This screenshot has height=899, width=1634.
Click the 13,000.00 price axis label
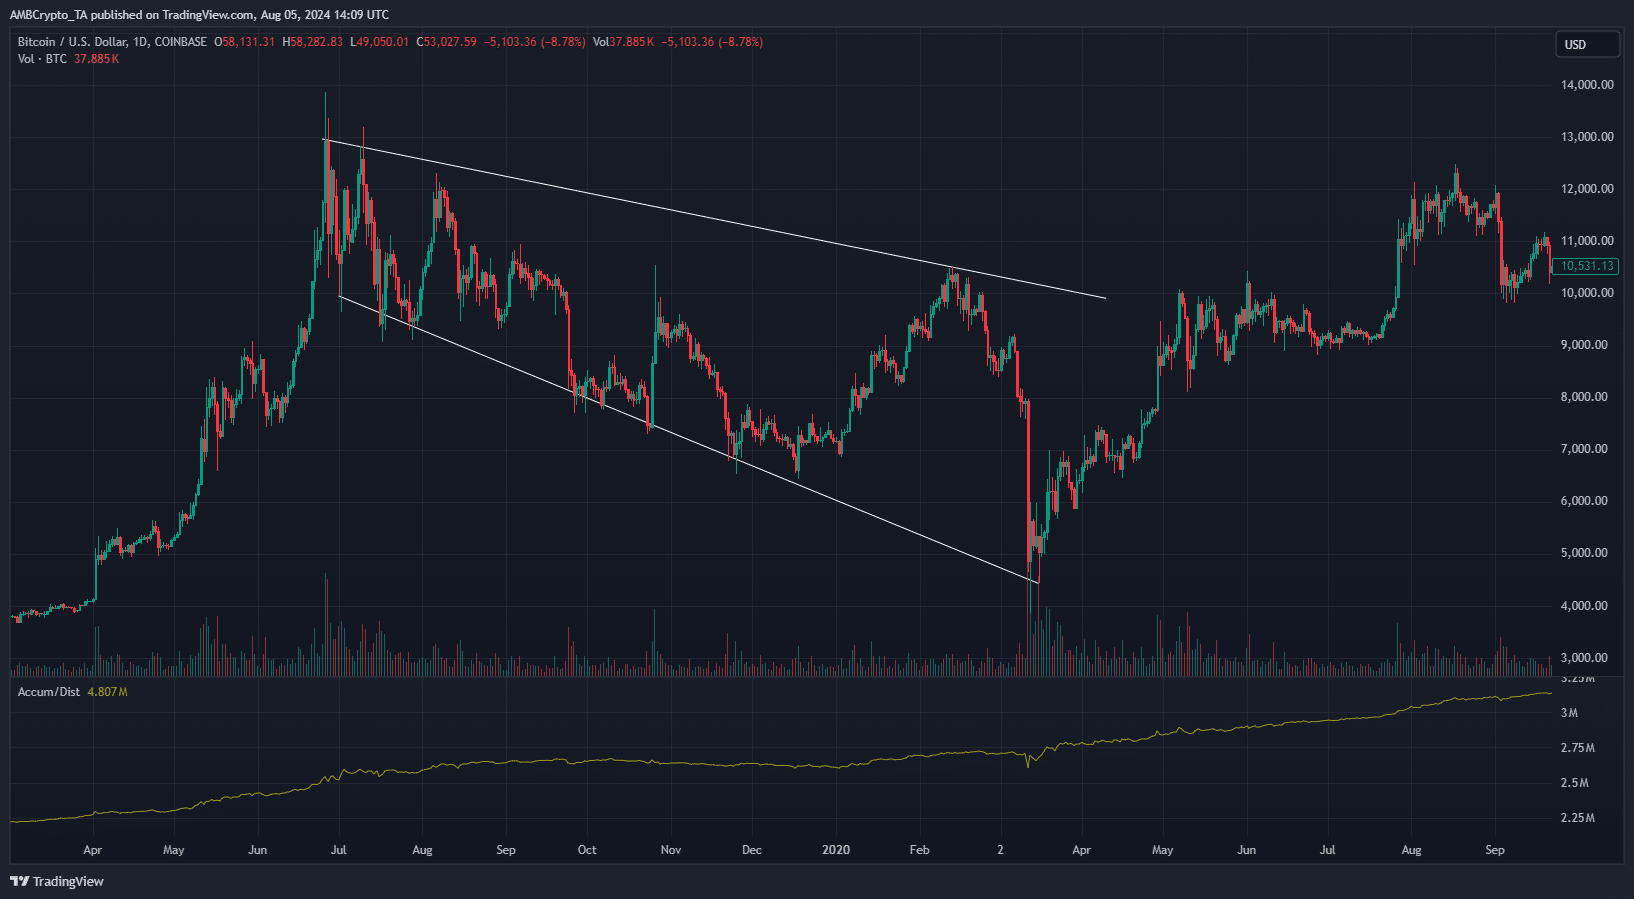[x=1587, y=137]
